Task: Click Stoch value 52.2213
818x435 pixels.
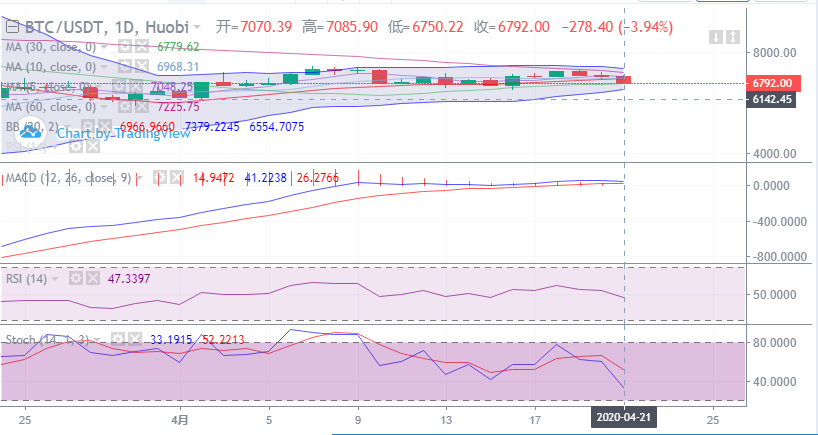Action: [223, 340]
